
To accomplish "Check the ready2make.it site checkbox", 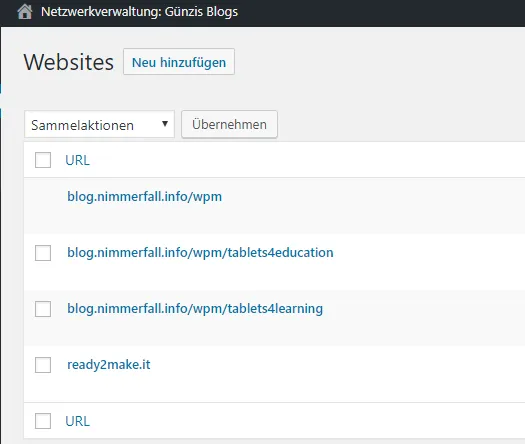I will (x=43, y=365).
